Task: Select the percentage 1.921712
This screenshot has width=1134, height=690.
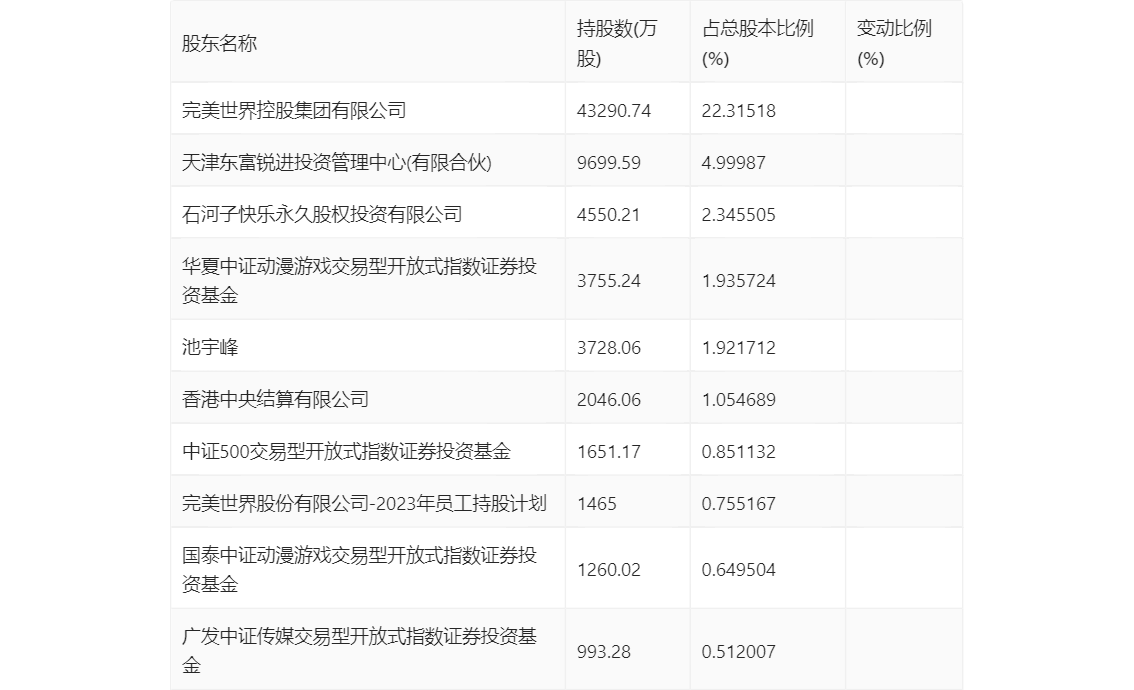Action: [x=738, y=348]
